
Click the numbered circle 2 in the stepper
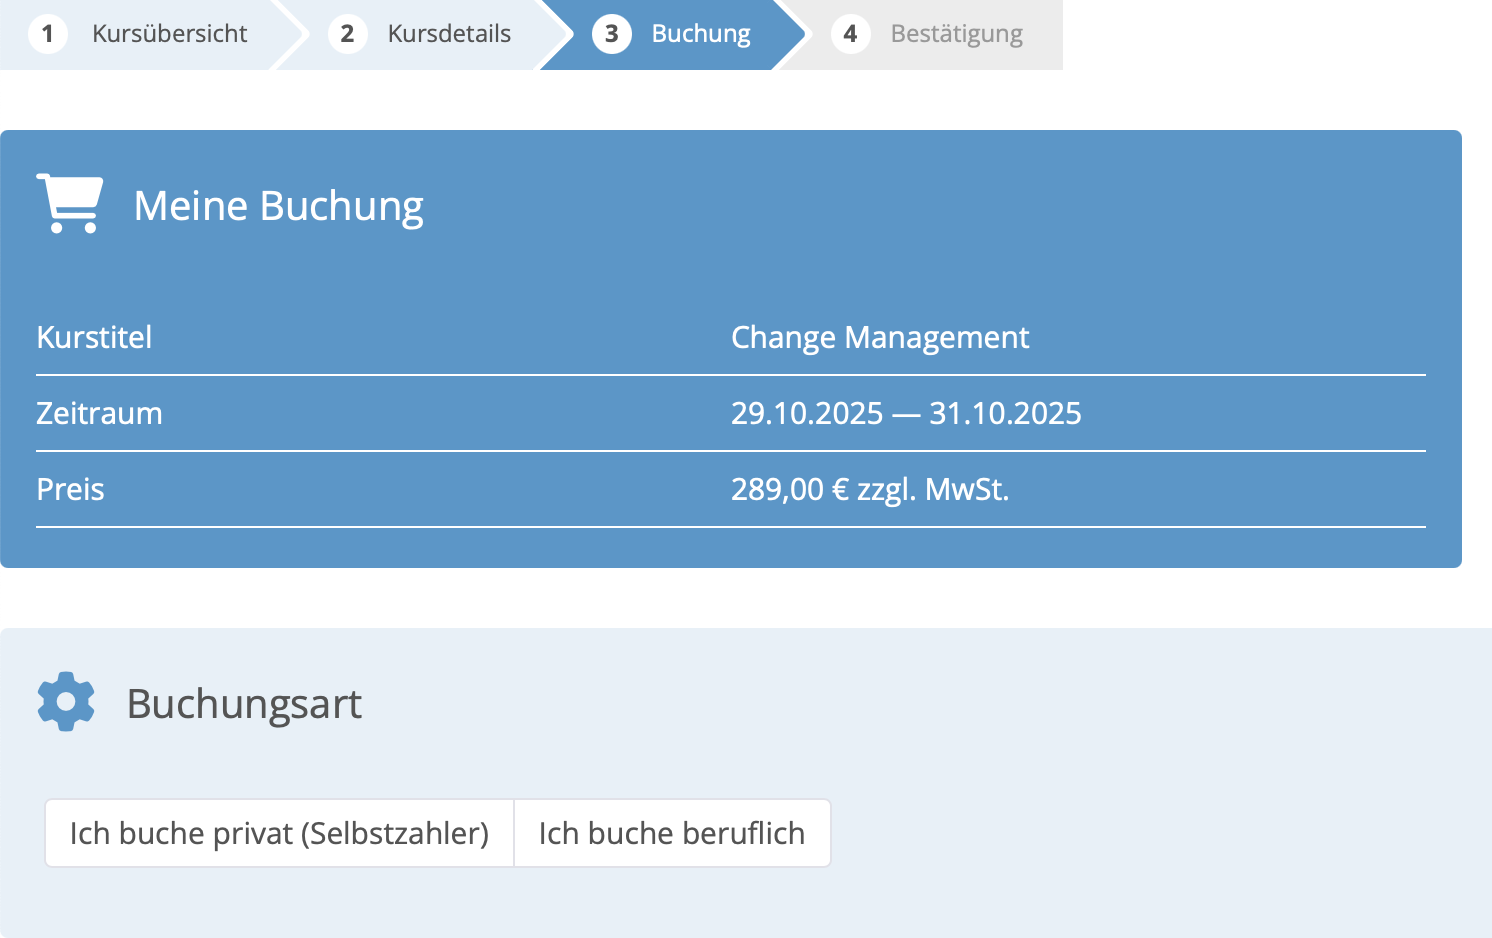pyautogui.click(x=348, y=33)
